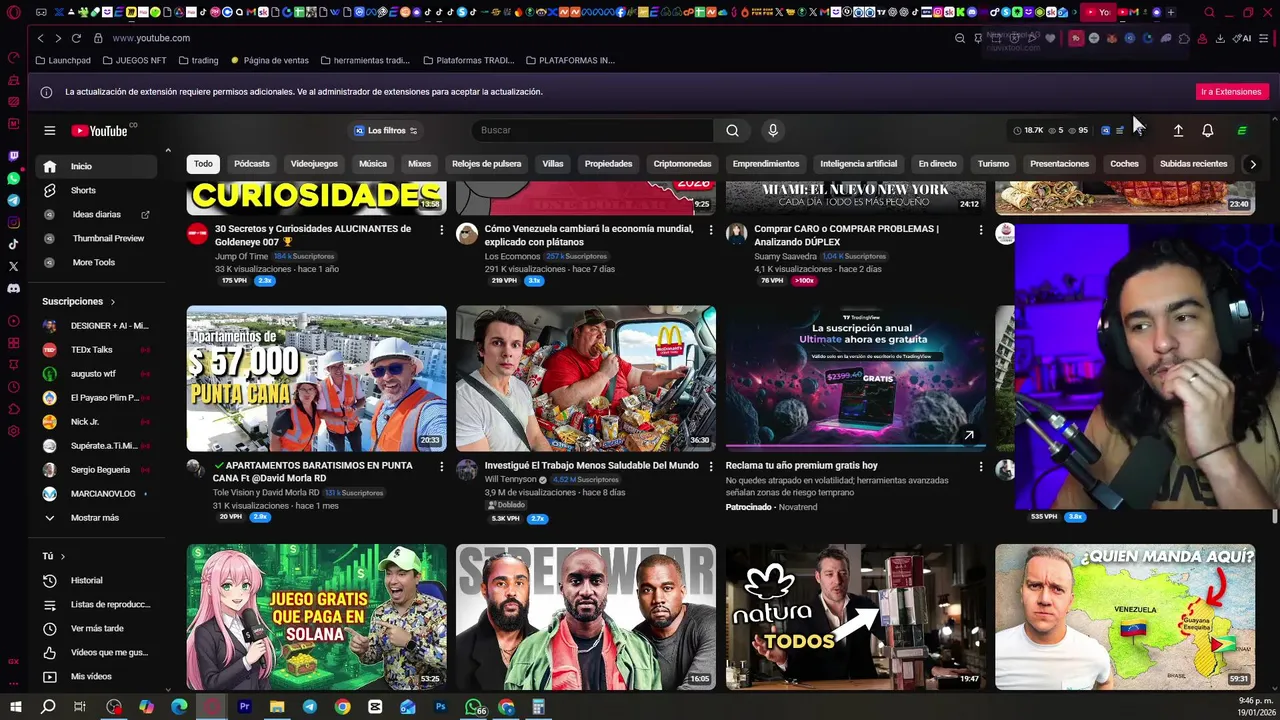Expand the Suscripciones section

pyautogui.click(x=78, y=301)
